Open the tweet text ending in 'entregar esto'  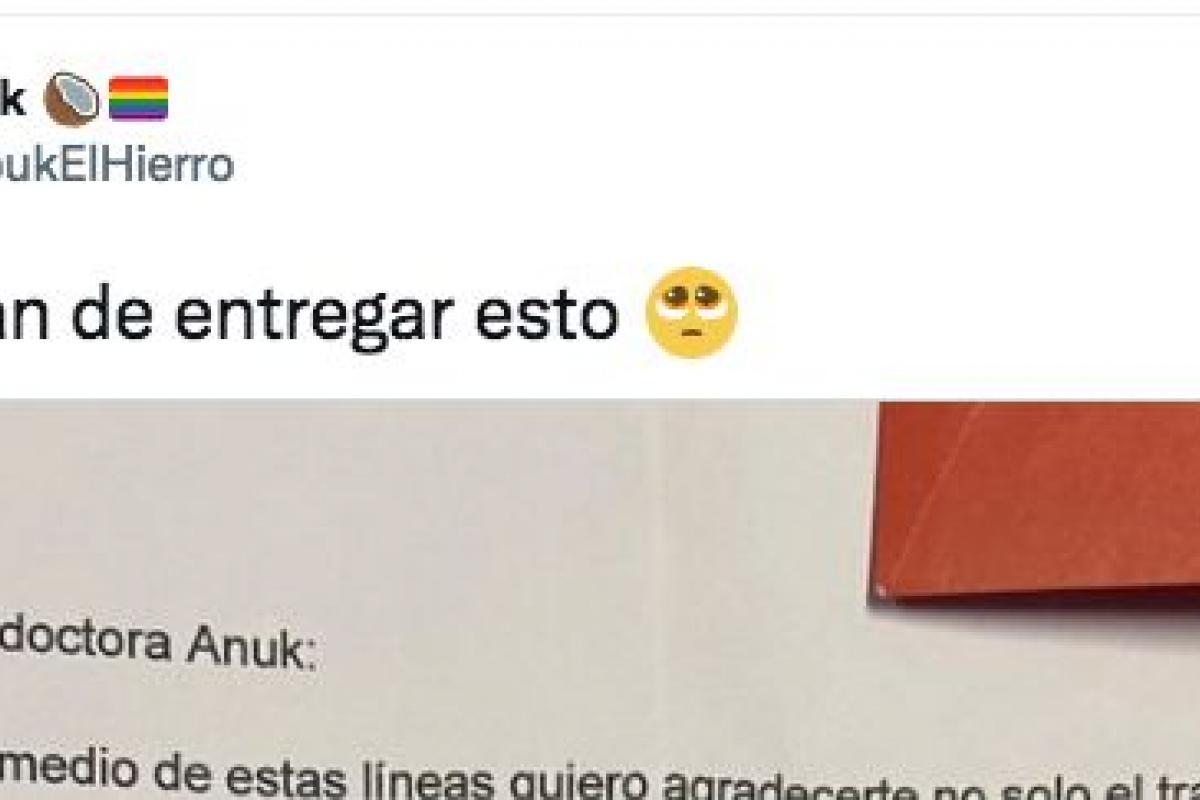click(x=310, y=315)
